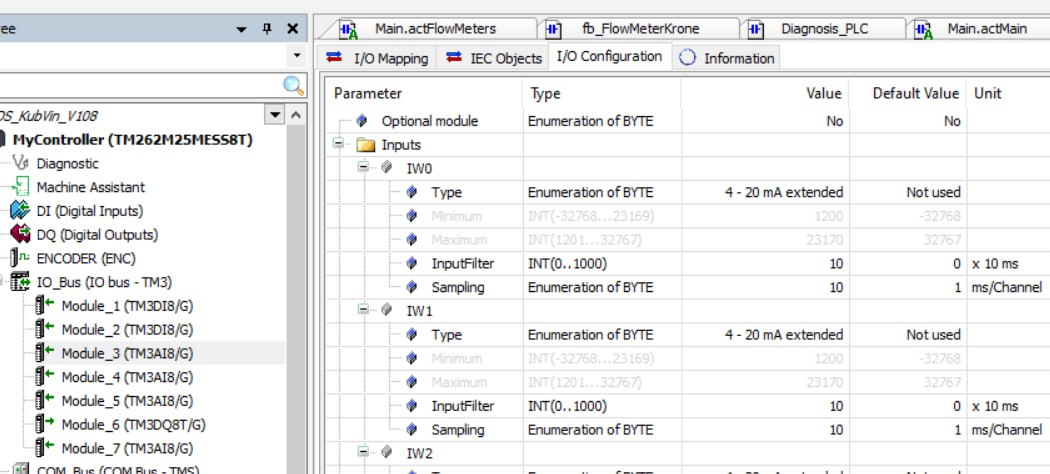Close the device tree panel
The width and height of the screenshot is (1050, 474).
[293, 29]
